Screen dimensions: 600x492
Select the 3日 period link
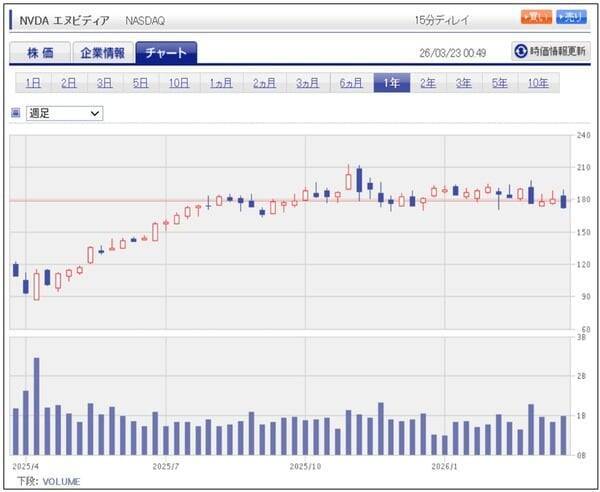(x=104, y=83)
